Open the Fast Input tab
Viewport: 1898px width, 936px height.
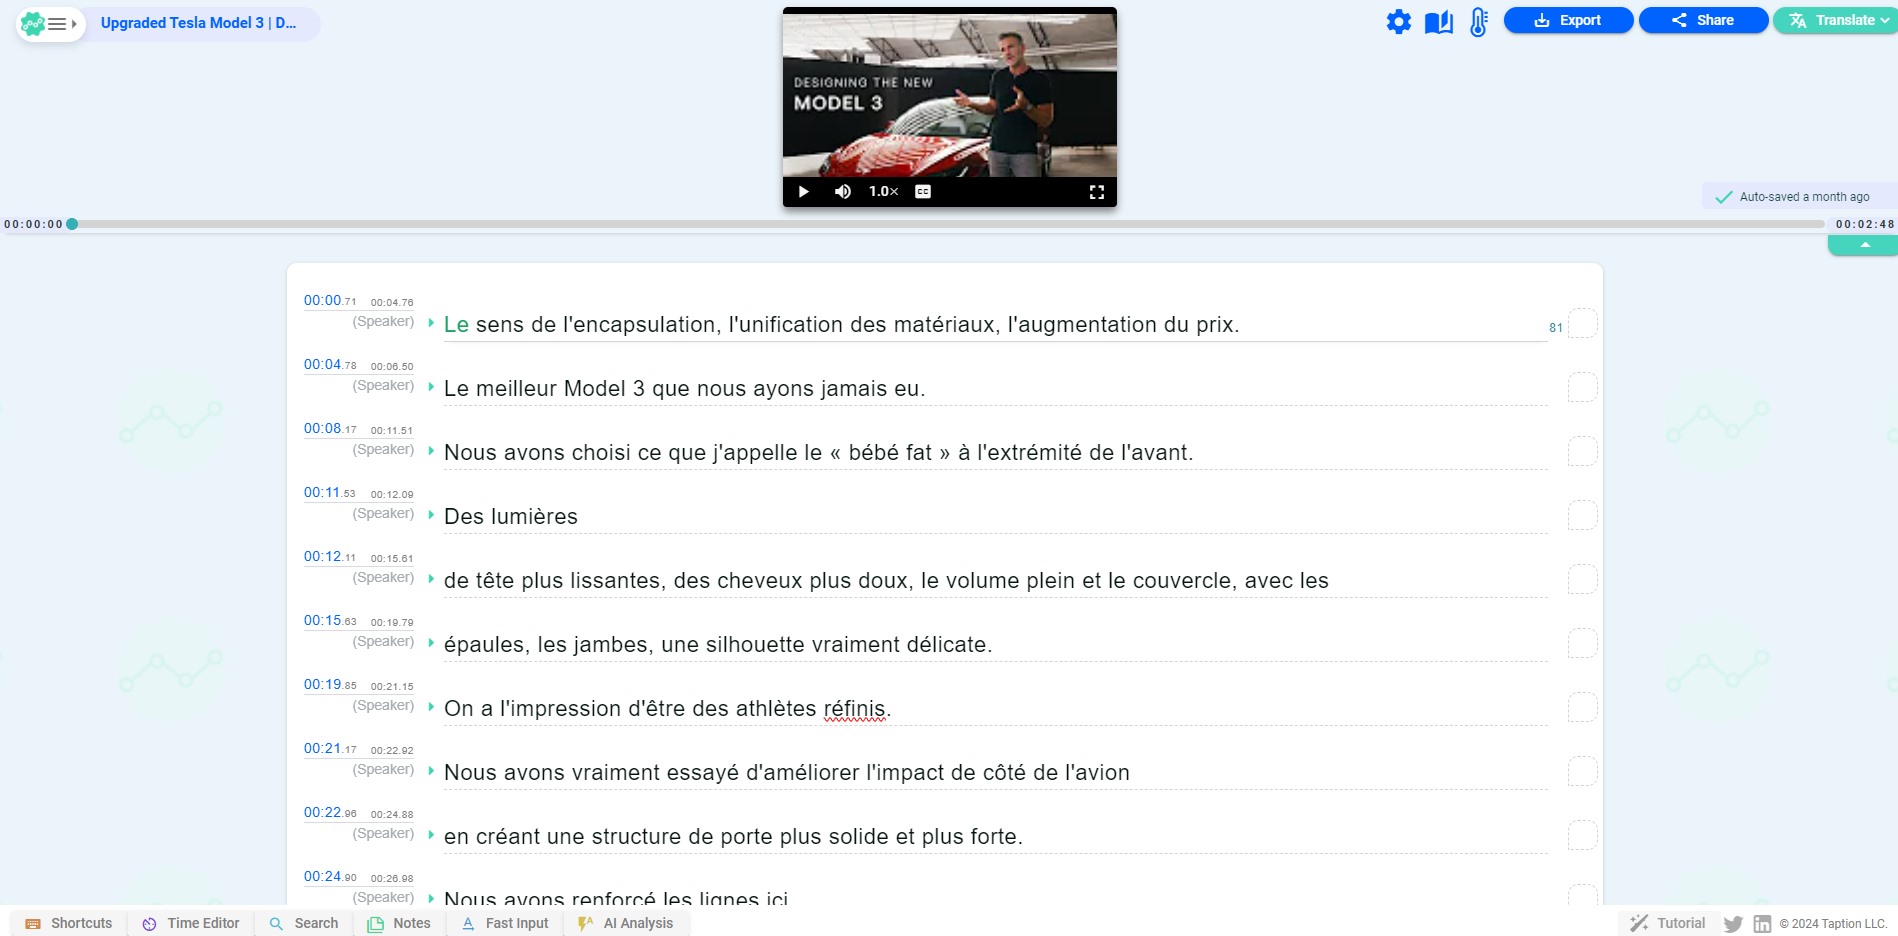pyautogui.click(x=505, y=923)
